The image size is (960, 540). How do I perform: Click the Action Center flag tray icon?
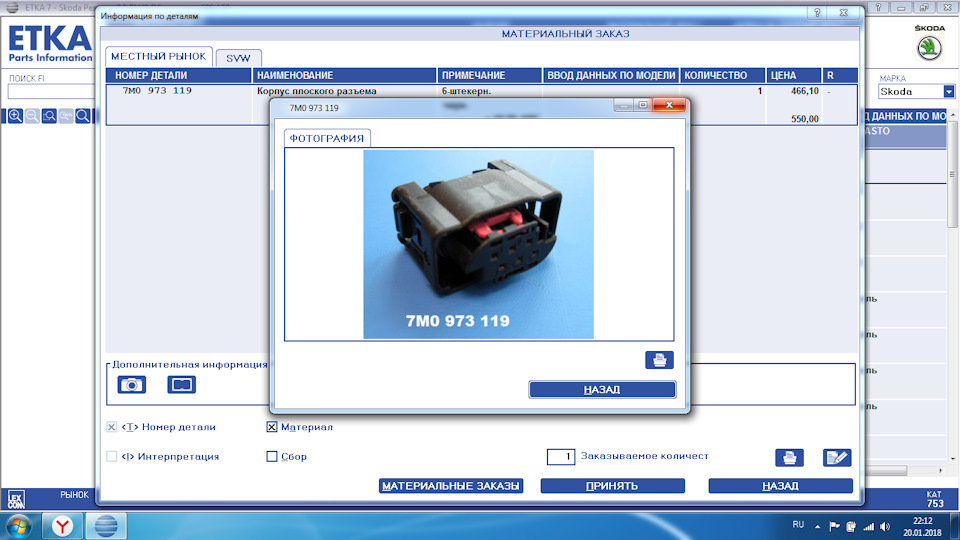pyautogui.click(x=834, y=527)
